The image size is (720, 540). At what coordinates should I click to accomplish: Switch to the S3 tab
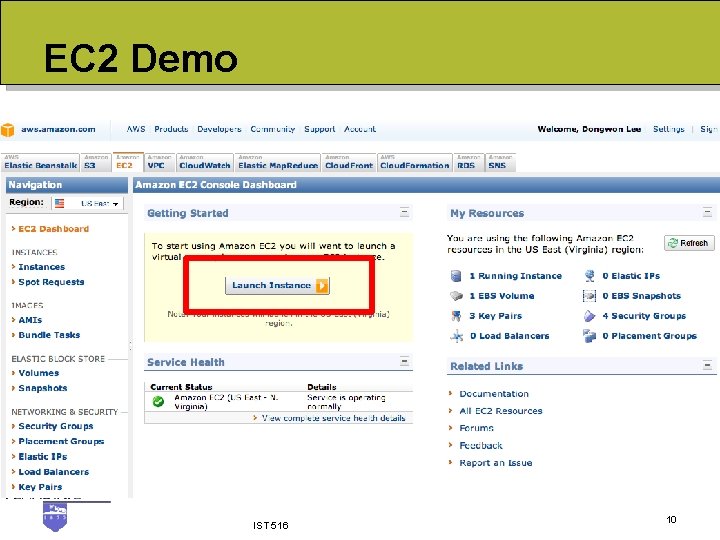pos(96,163)
